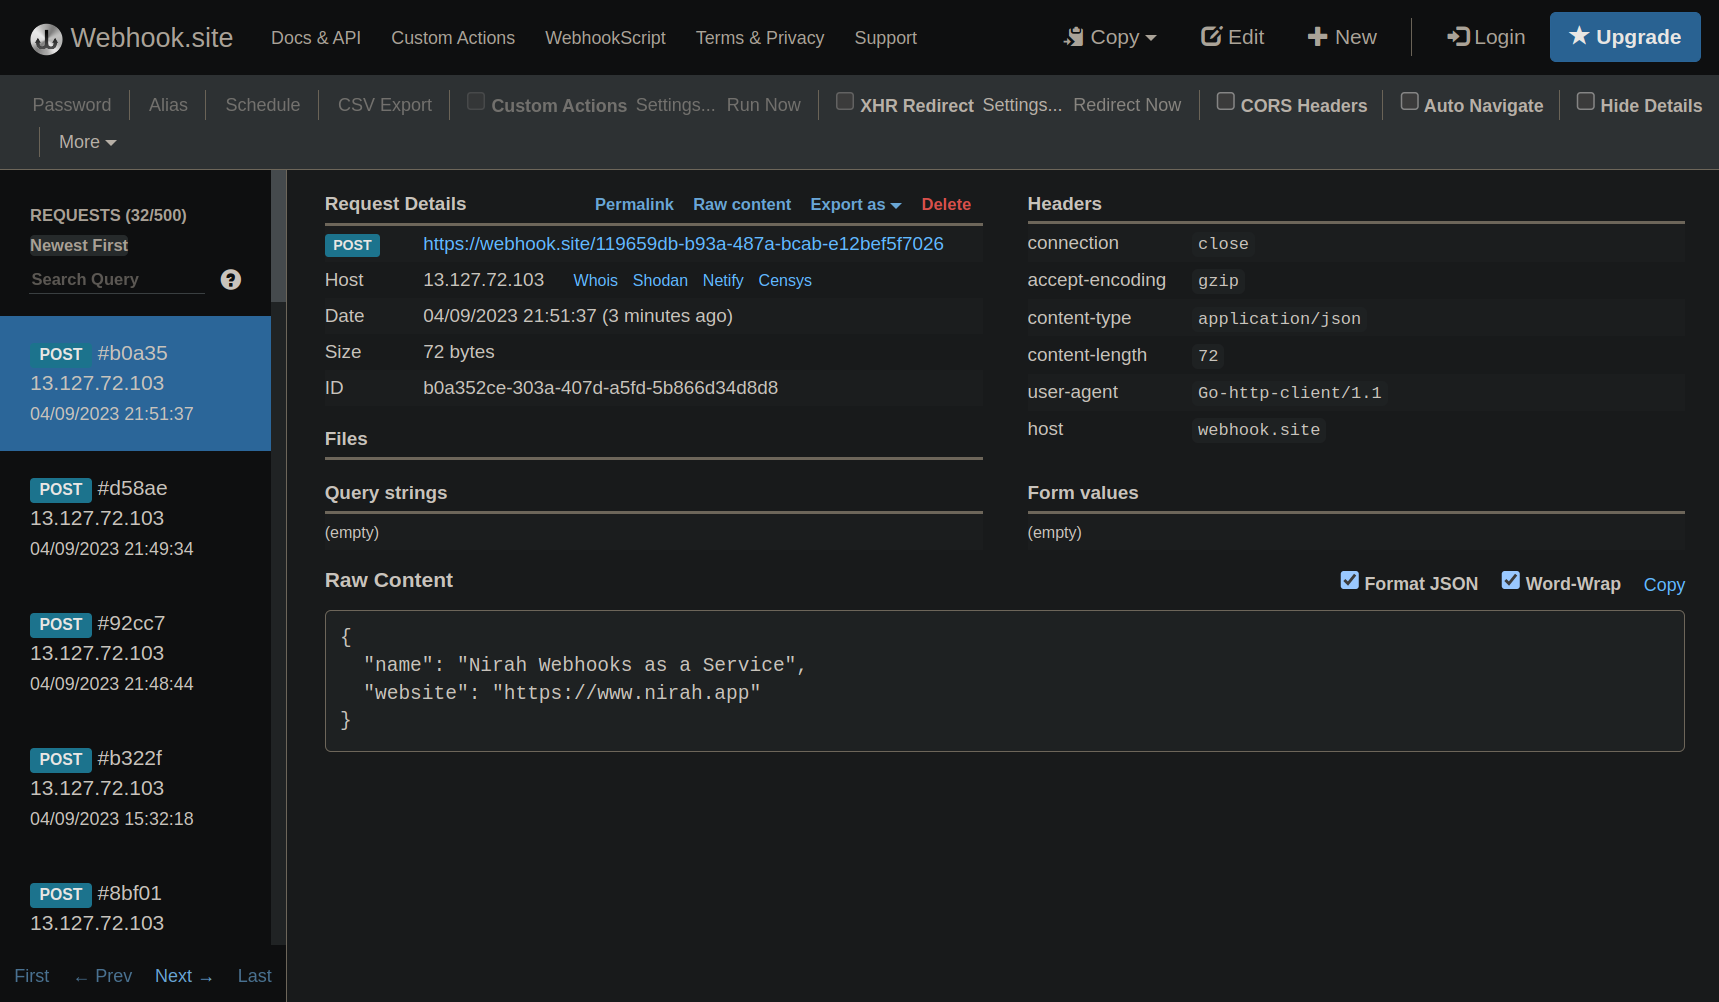
Task: View the request's Raw content
Action: tap(742, 204)
